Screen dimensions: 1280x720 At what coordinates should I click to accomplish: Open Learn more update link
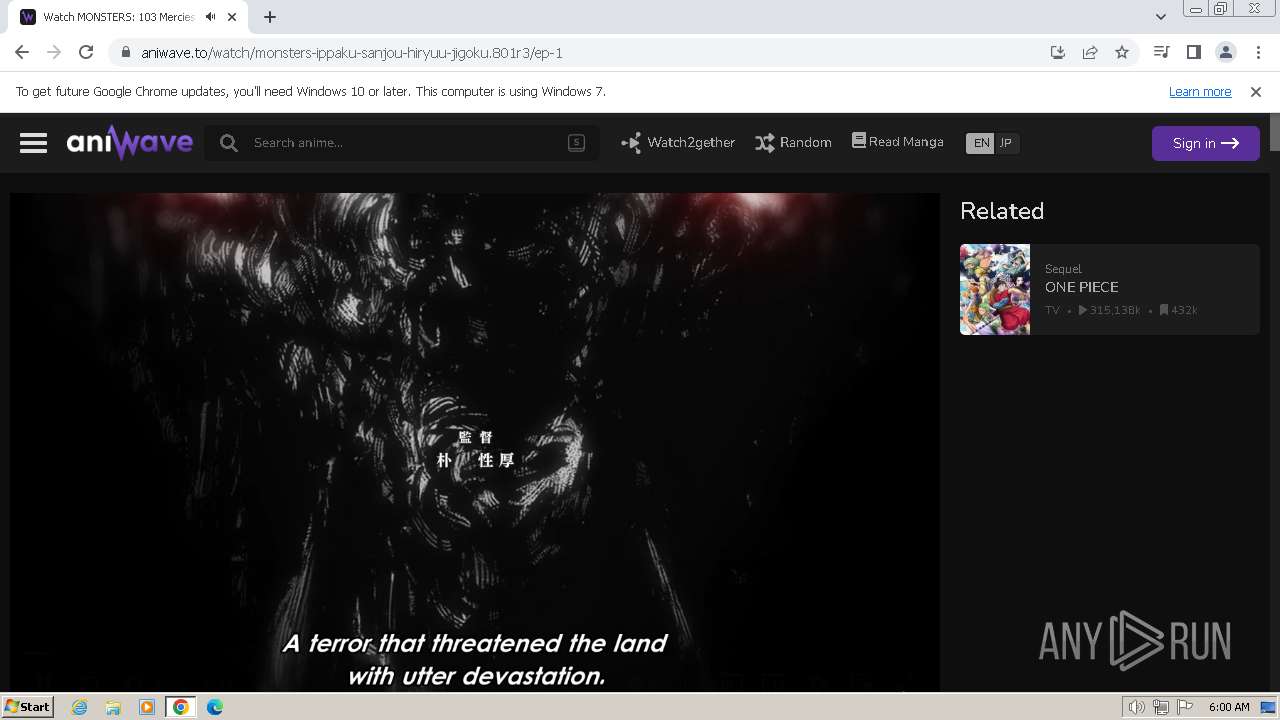1200,91
